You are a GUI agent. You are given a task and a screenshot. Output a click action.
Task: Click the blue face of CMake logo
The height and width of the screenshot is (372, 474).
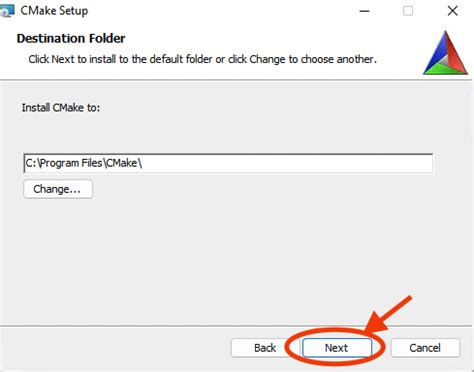(x=435, y=52)
